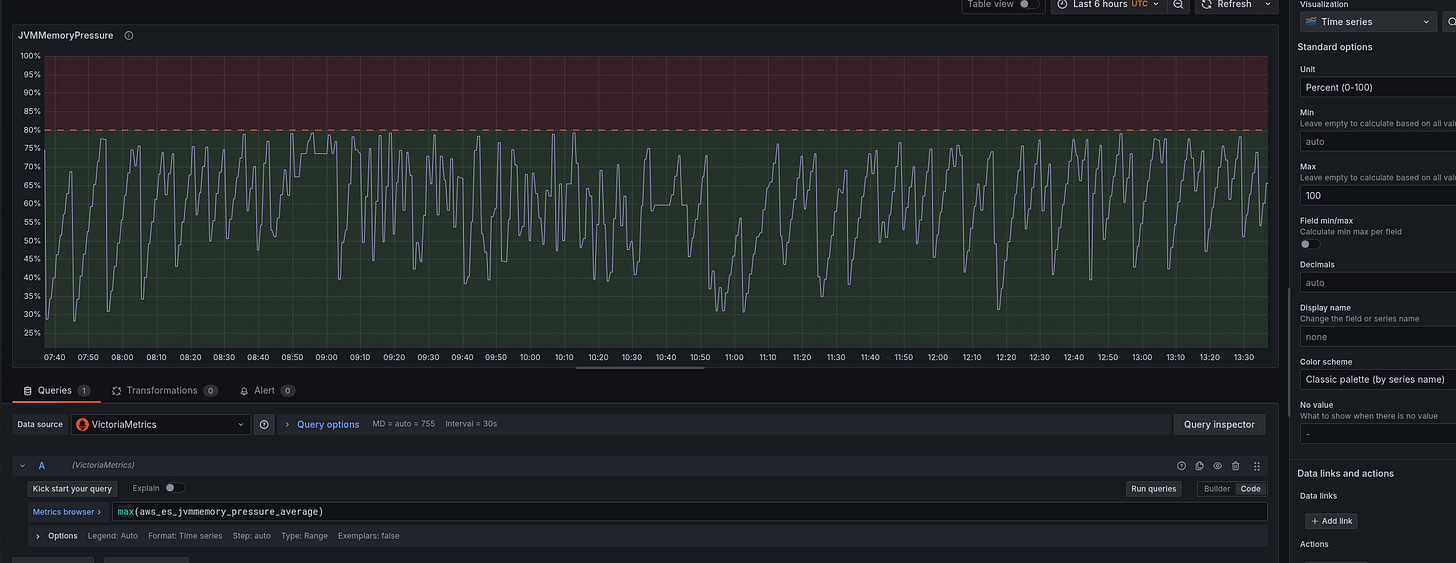
Task: Switch to the Transformations tab
Action: [162, 391]
